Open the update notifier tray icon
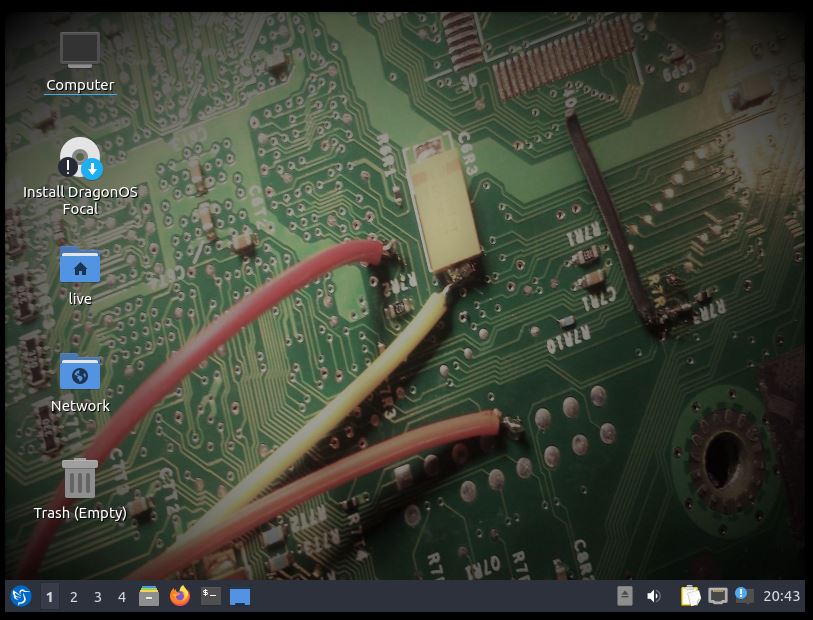The height and width of the screenshot is (620, 813). point(744,595)
